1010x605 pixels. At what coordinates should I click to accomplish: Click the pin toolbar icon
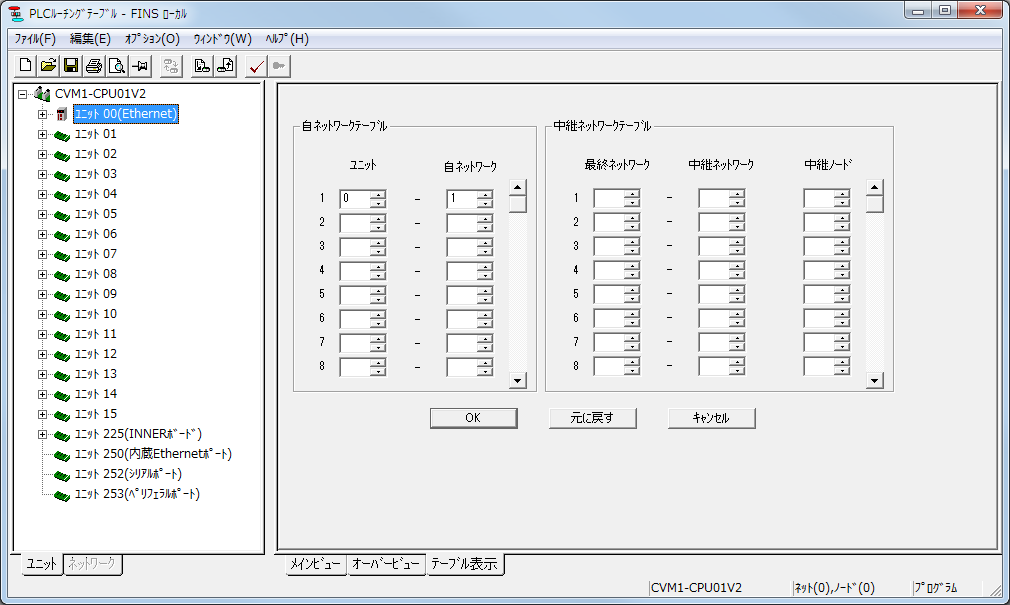[x=140, y=65]
